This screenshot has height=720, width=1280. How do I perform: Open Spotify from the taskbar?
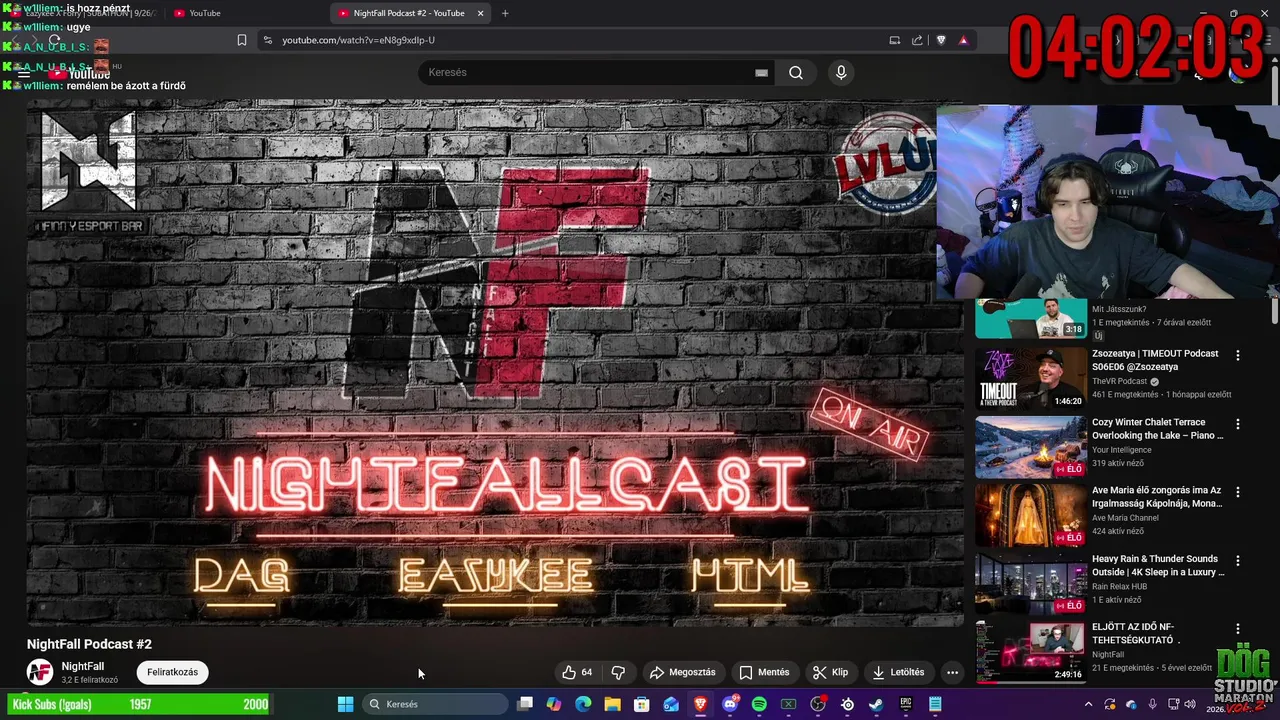pyautogui.click(x=759, y=704)
